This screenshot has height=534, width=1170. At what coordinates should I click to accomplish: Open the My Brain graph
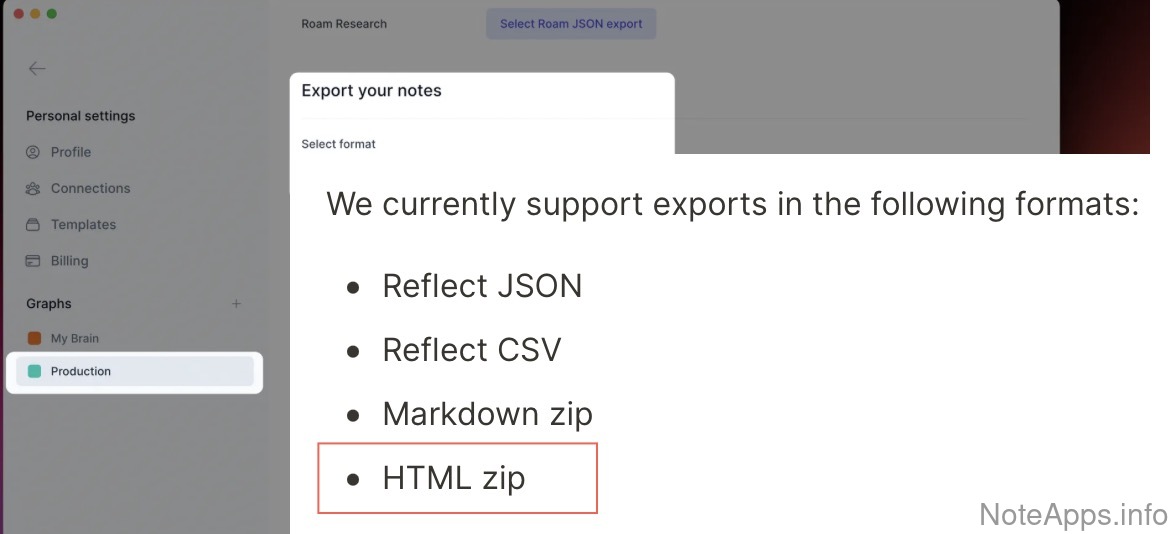tap(75, 339)
